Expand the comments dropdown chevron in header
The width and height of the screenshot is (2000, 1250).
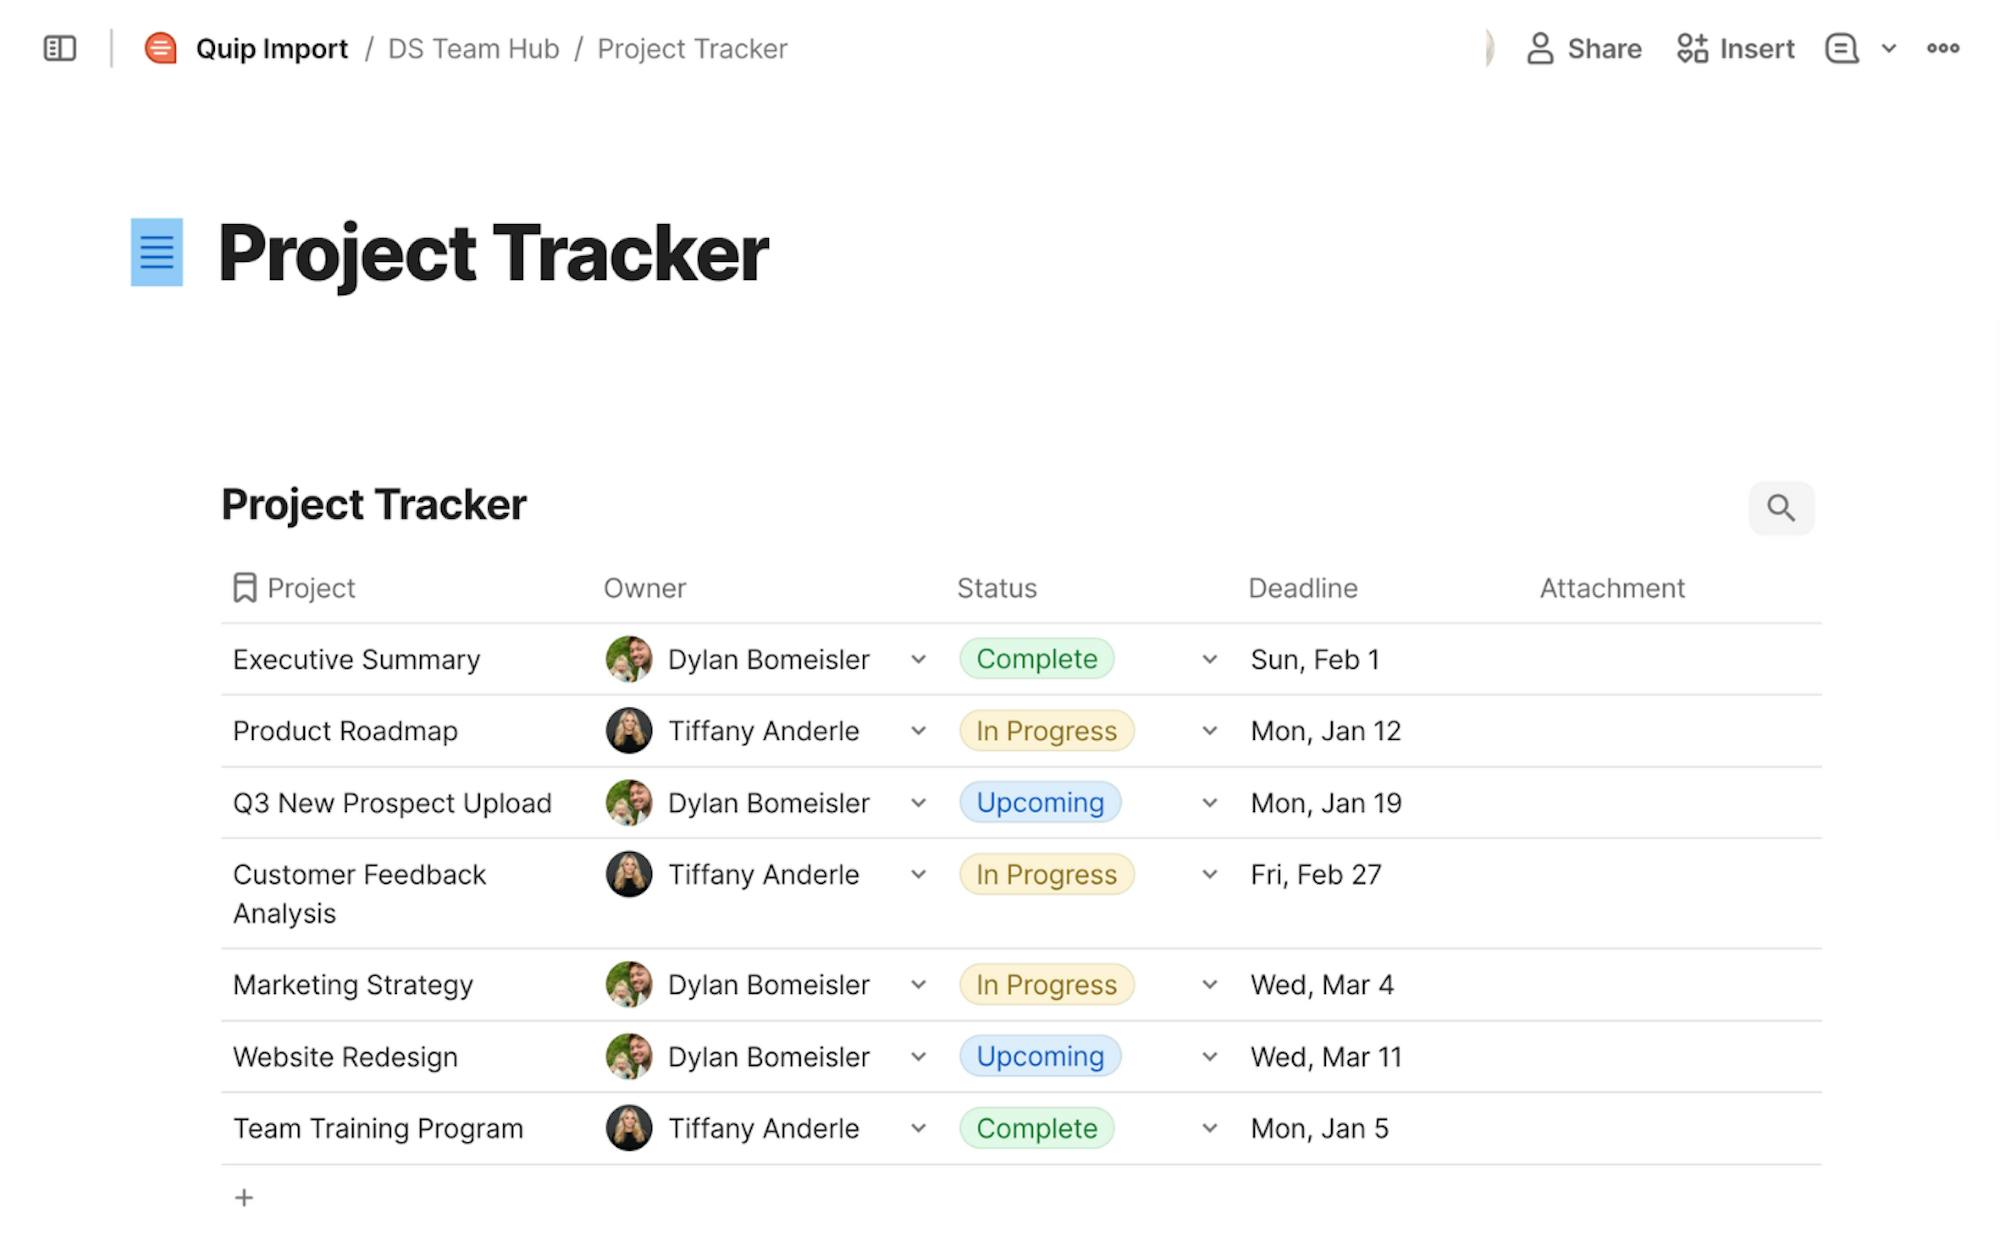pos(1888,48)
